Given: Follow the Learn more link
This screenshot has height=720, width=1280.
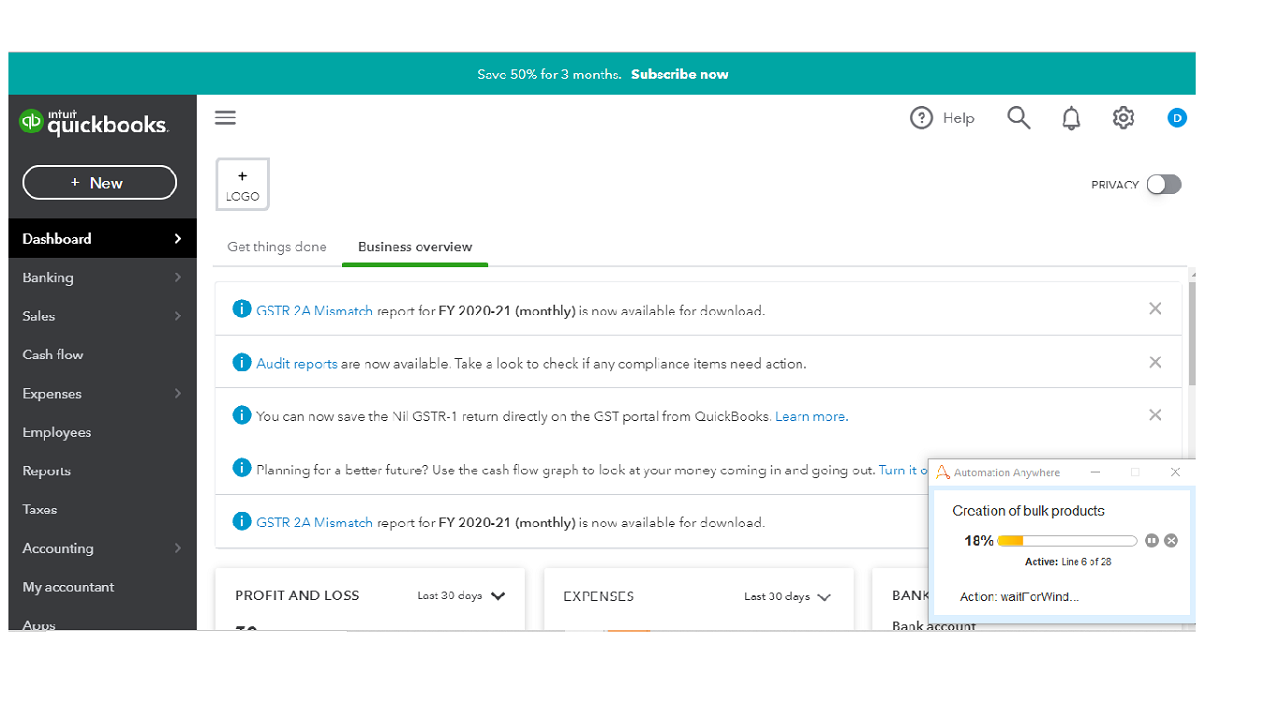Looking at the screenshot, I should coord(810,417).
